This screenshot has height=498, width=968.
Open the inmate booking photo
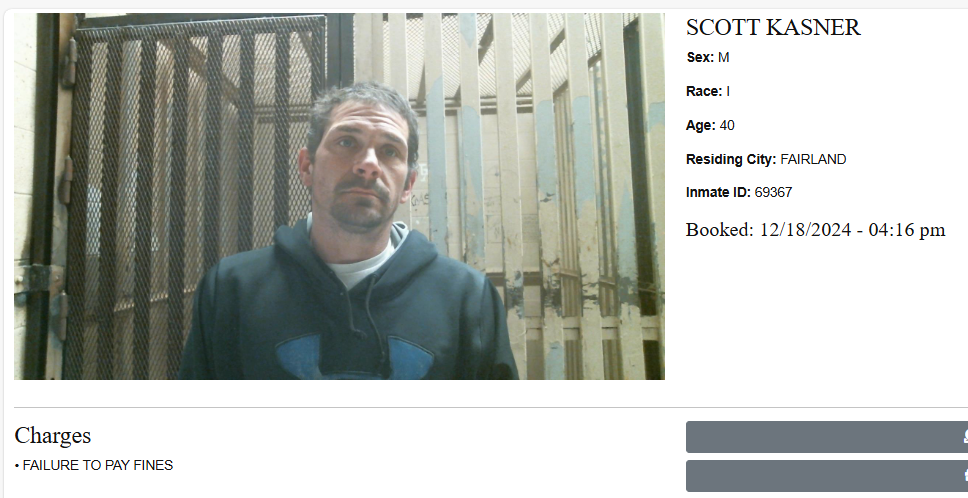[339, 196]
